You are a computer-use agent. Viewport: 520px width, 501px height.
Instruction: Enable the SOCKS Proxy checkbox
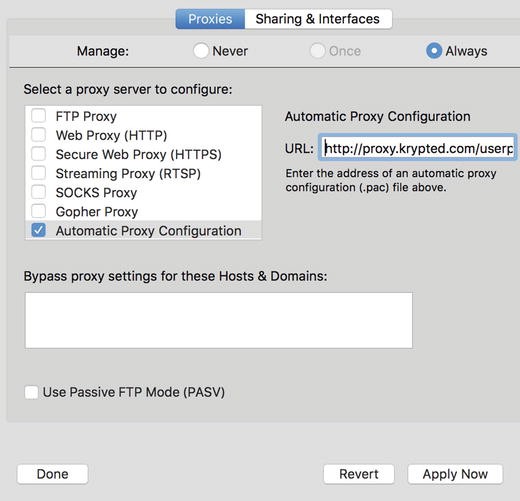[38, 192]
